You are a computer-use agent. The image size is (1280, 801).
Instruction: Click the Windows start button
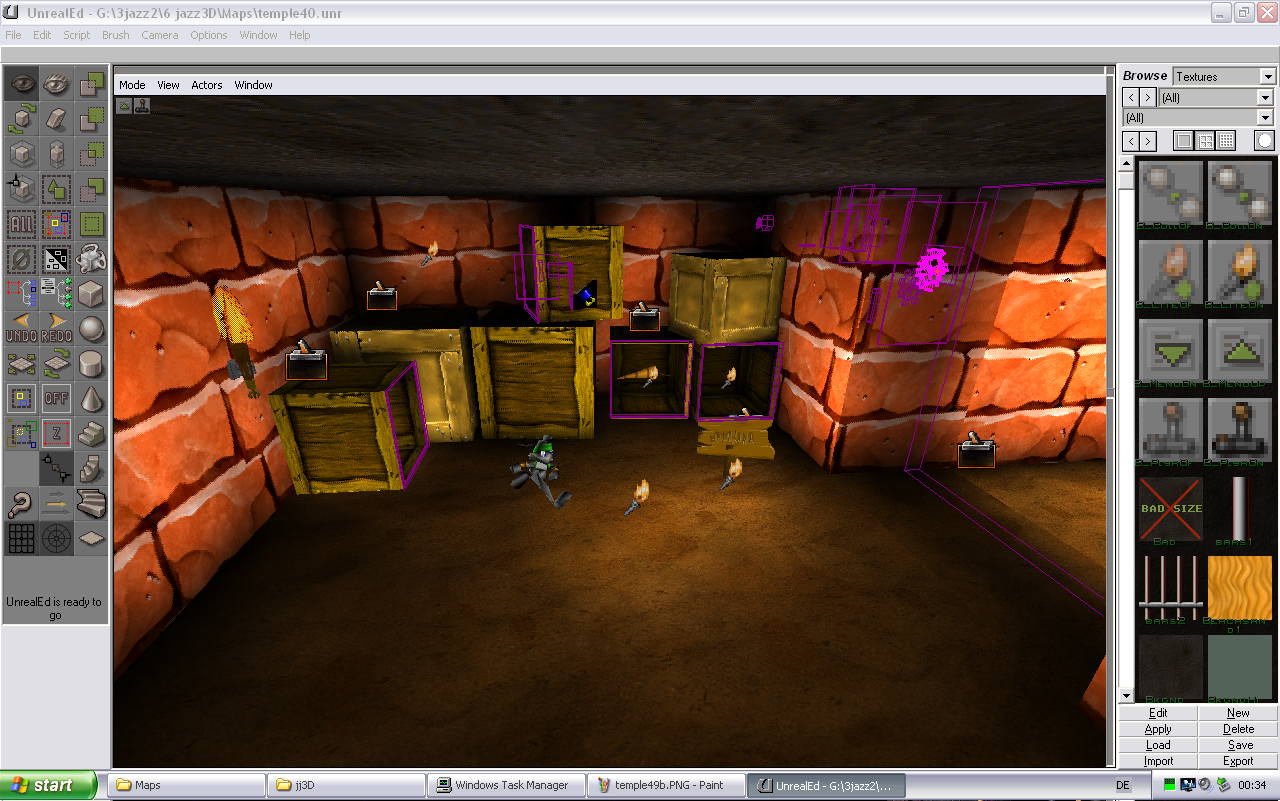pos(49,785)
